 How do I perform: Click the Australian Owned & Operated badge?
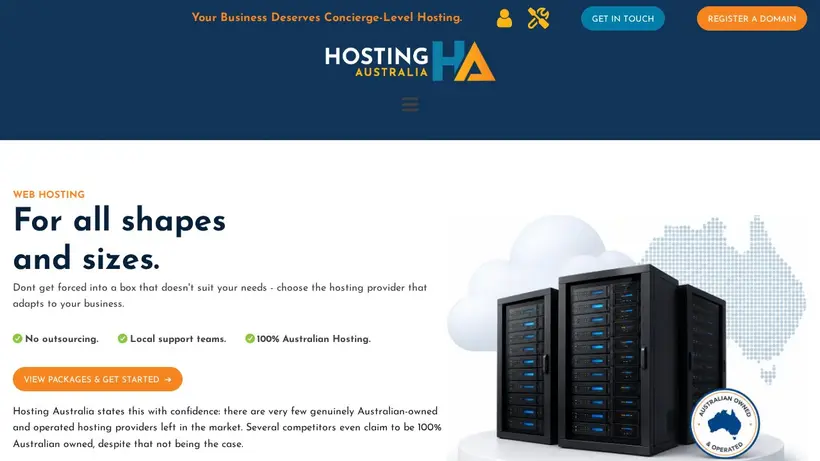[725, 423]
